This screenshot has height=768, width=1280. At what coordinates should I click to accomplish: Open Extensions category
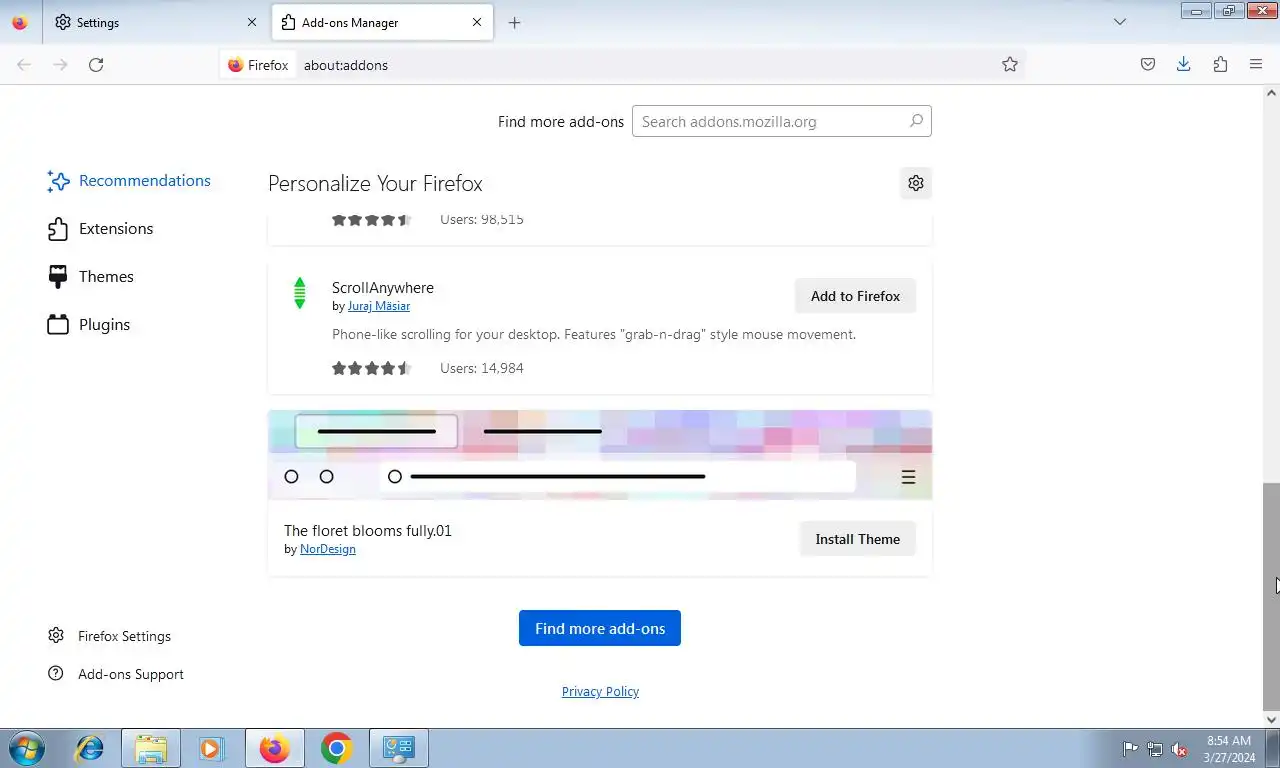[101, 229]
